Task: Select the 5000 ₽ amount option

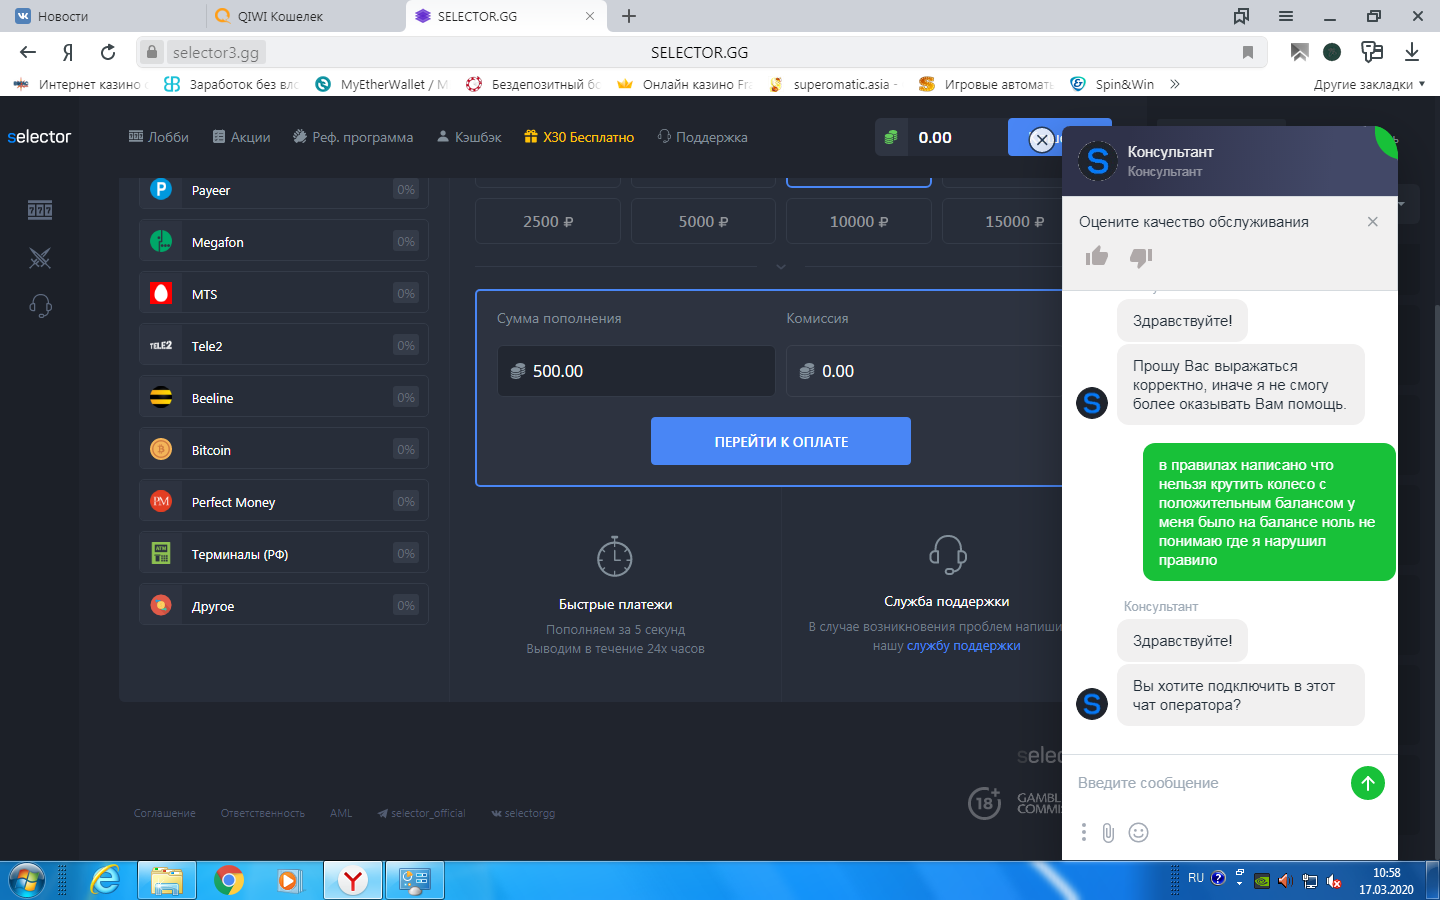Action: [703, 222]
